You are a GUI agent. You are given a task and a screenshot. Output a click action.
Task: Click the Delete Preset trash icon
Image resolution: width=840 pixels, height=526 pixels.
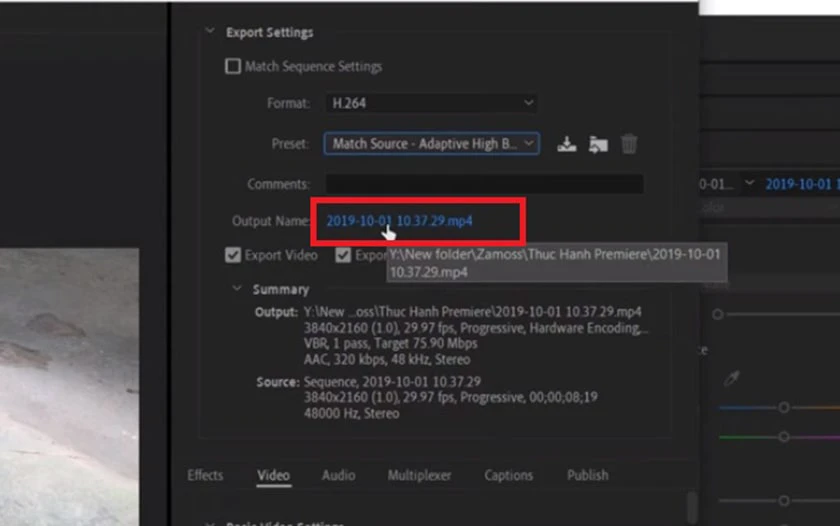tap(629, 144)
